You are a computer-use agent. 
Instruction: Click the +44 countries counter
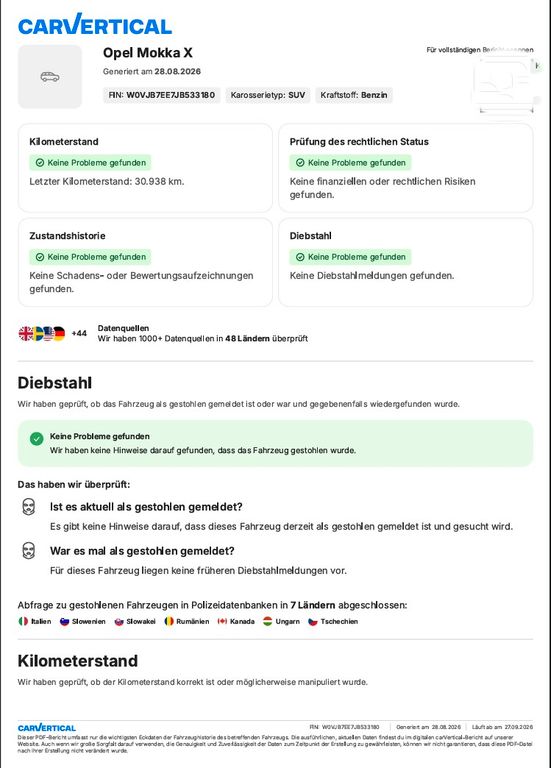click(79, 334)
